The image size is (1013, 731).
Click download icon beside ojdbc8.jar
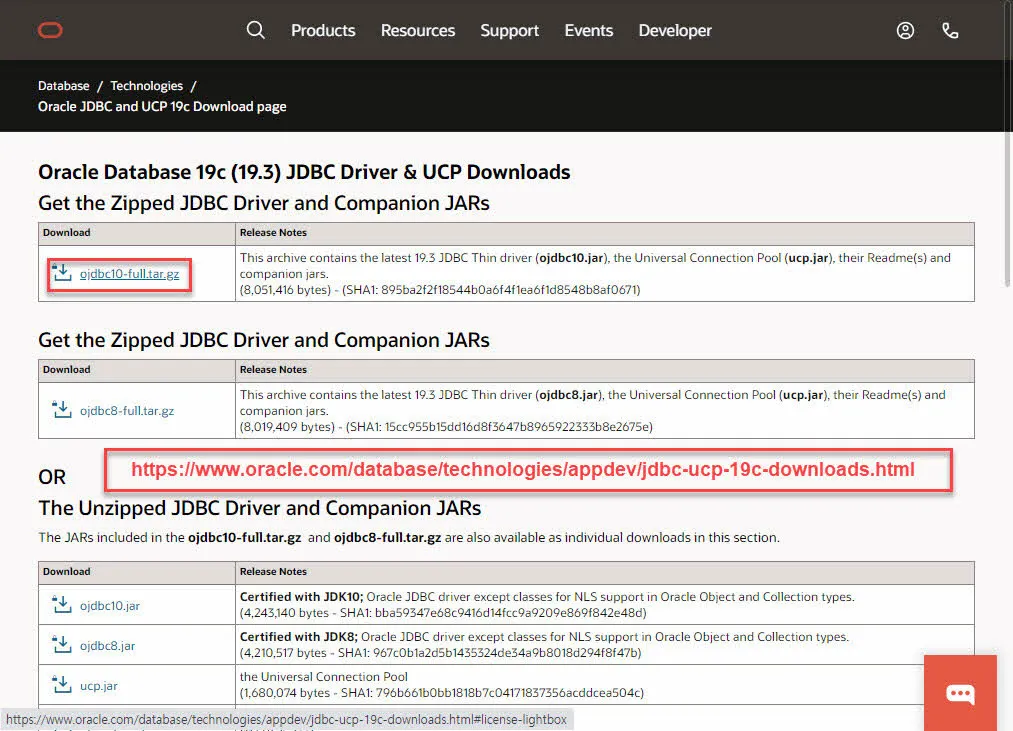[62, 645]
